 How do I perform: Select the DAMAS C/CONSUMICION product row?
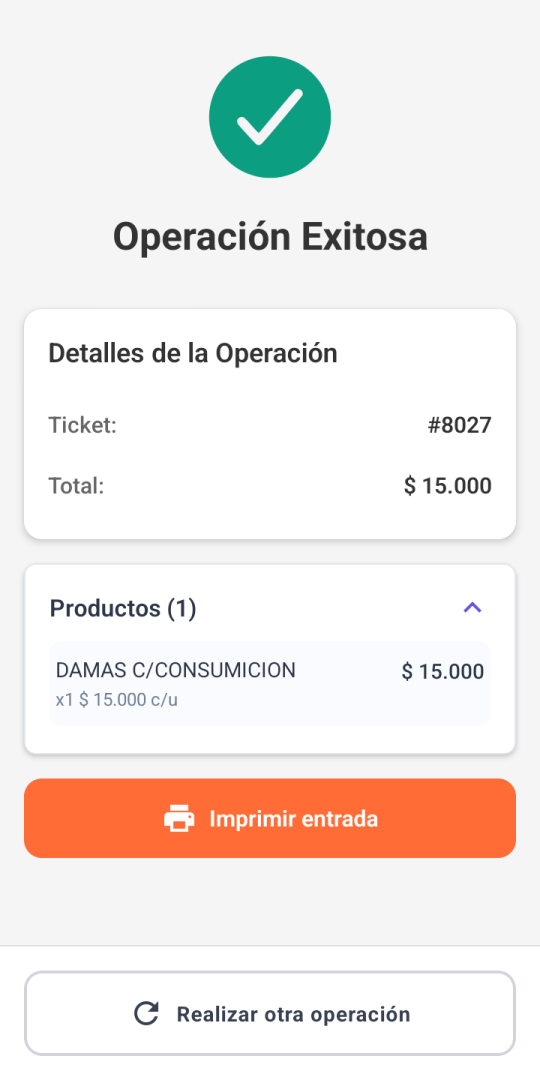pyautogui.click(x=270, y=683)
